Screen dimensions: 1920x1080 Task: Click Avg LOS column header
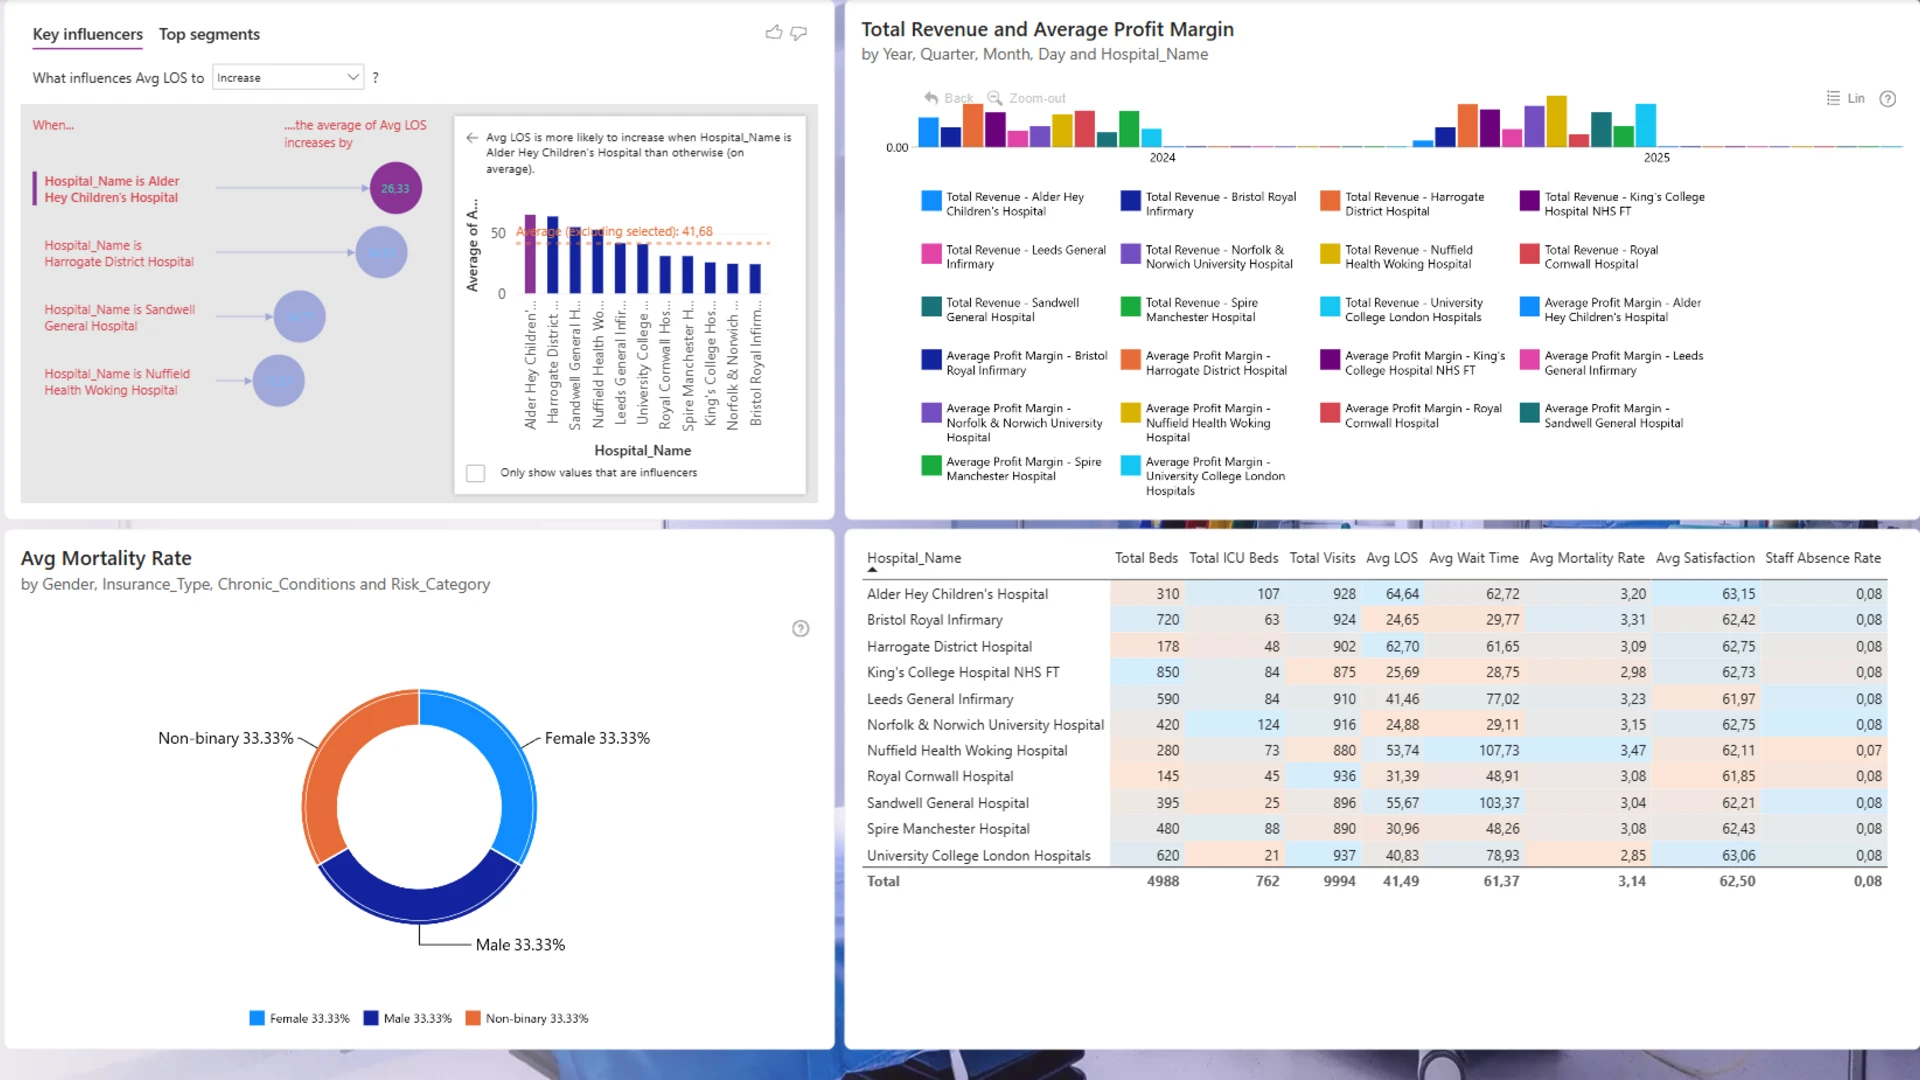coord(1391,558)
